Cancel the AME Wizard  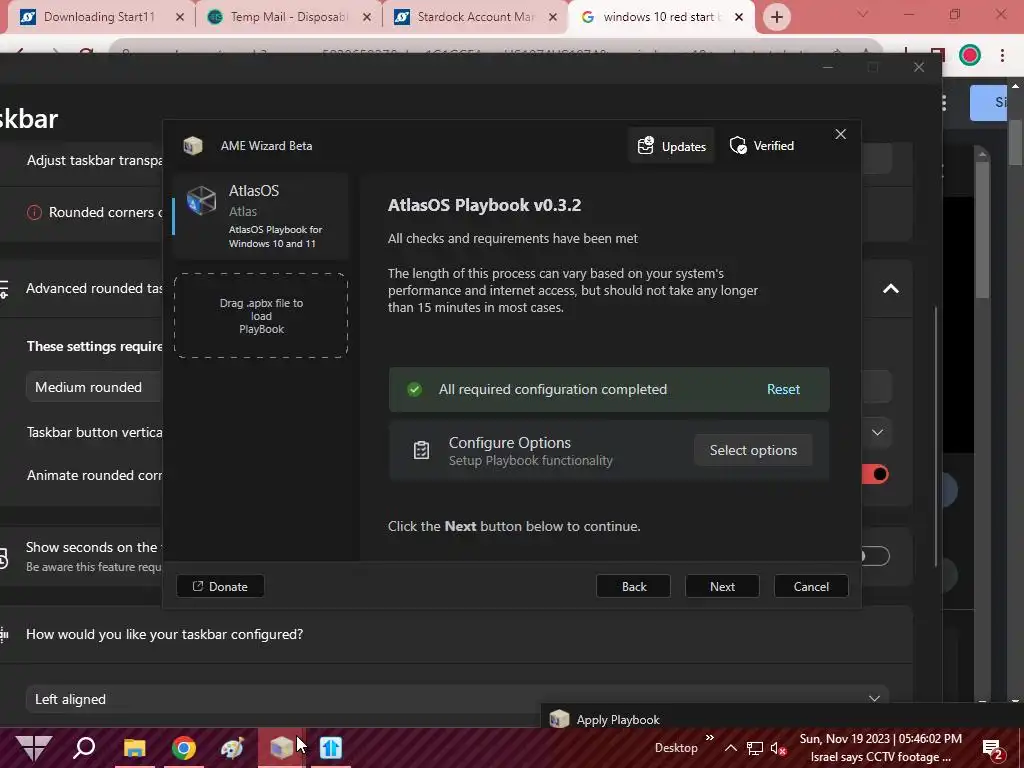(x=811, y=586)
